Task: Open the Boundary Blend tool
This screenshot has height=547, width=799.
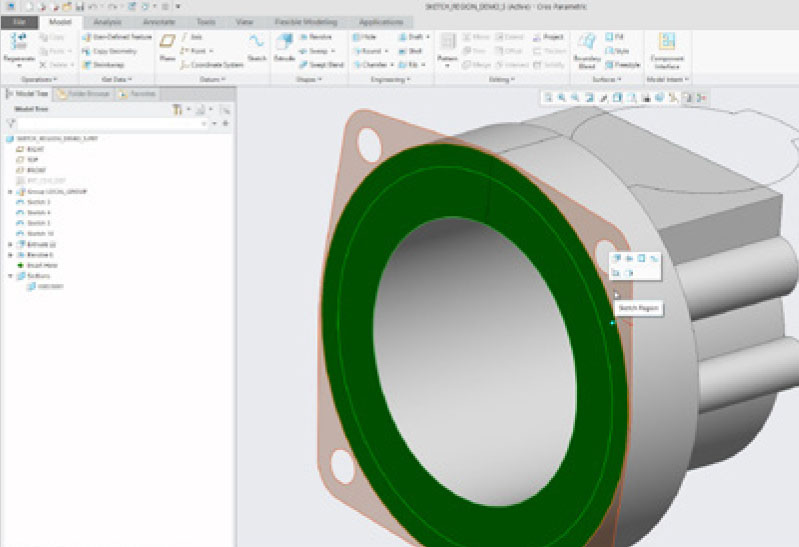Action: pos(587,50)
